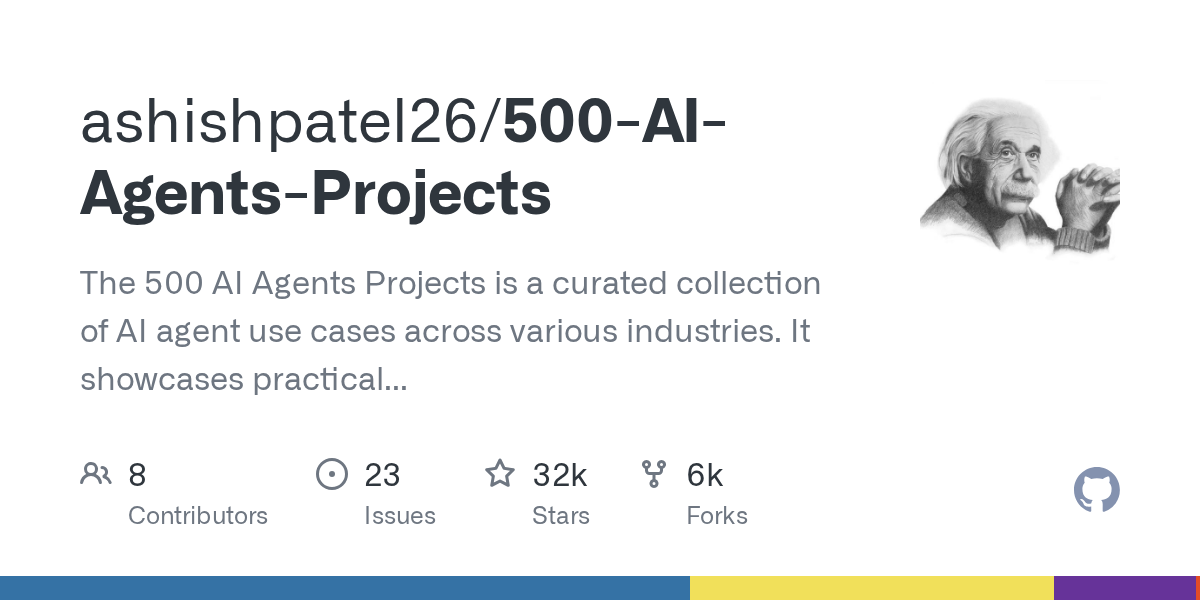Click the 6k forks count
Image resolution: width=1200 pixels, height=600 pixels.
705,475
